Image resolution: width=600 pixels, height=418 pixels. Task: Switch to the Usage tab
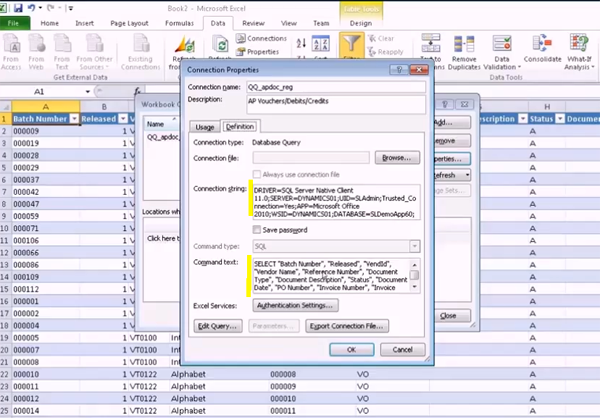click(205, 126)
